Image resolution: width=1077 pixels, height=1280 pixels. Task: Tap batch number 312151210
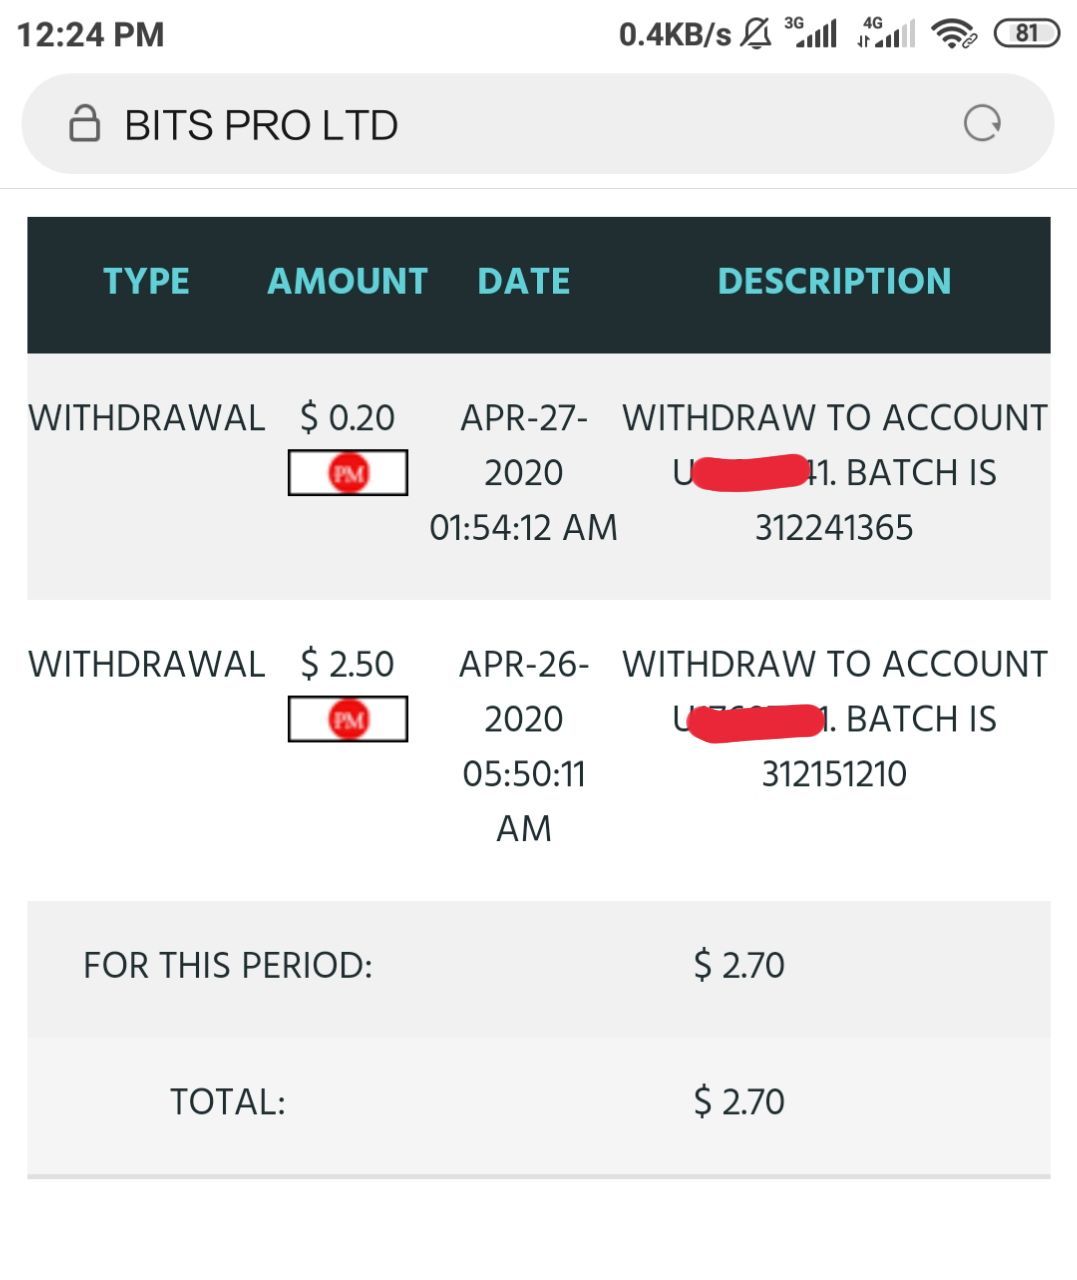tap(834, 774)
